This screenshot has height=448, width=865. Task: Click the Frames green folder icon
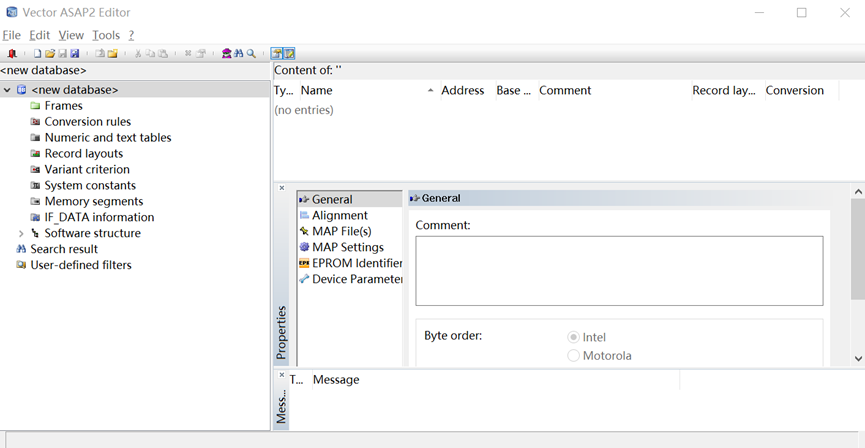coord(35,106)
